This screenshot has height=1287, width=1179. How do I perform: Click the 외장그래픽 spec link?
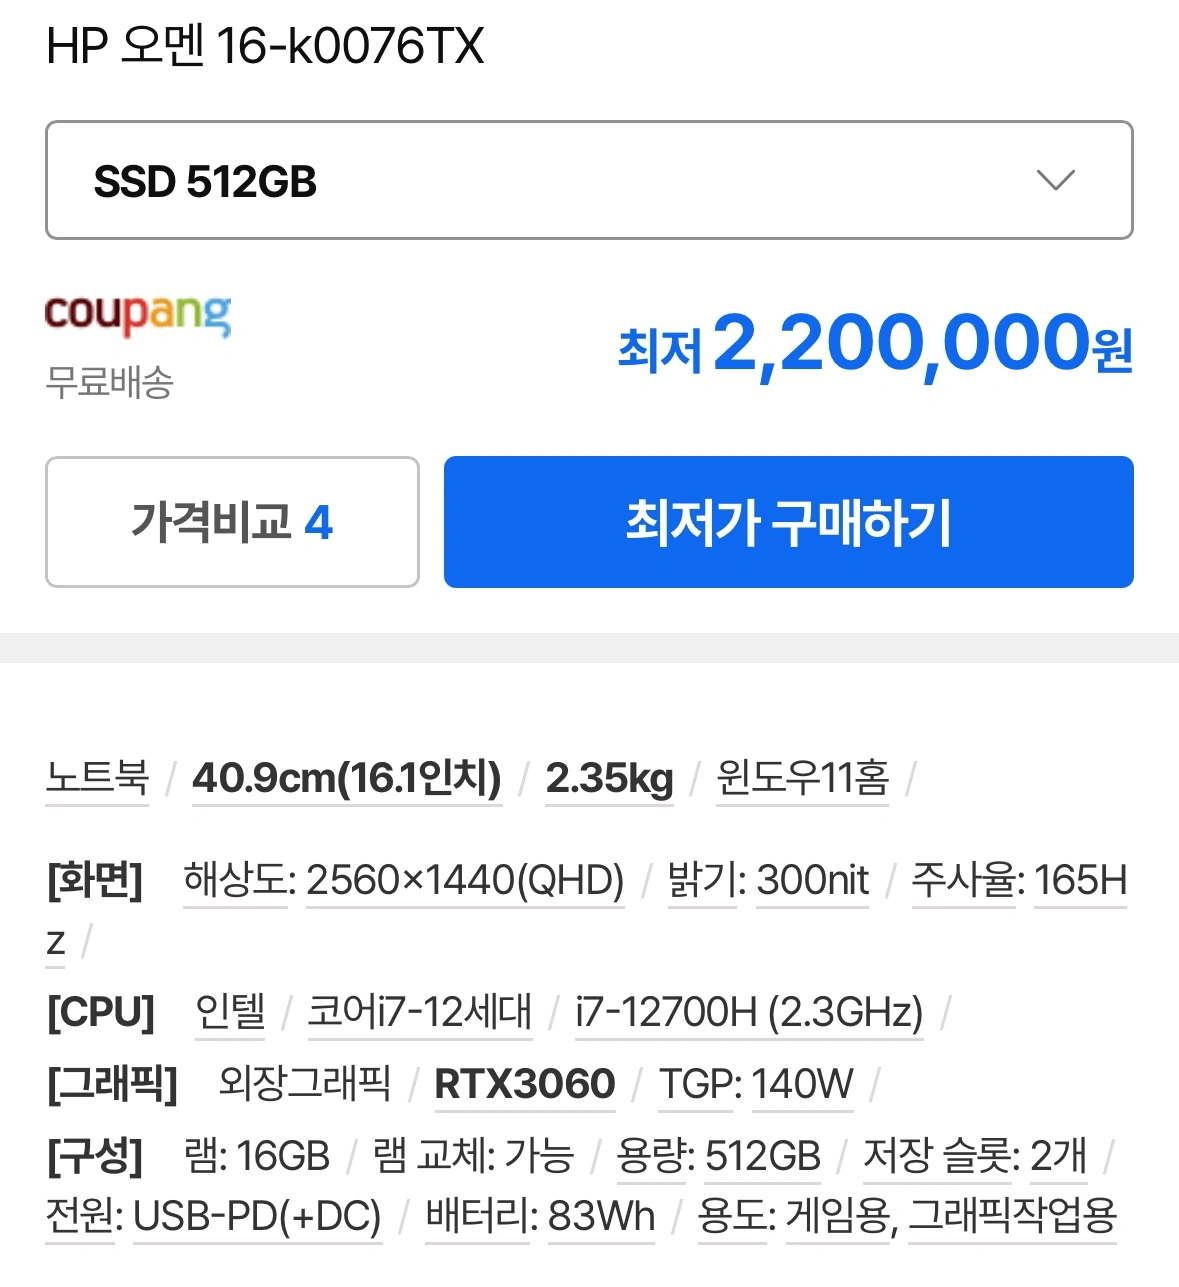coord(305,1084)
